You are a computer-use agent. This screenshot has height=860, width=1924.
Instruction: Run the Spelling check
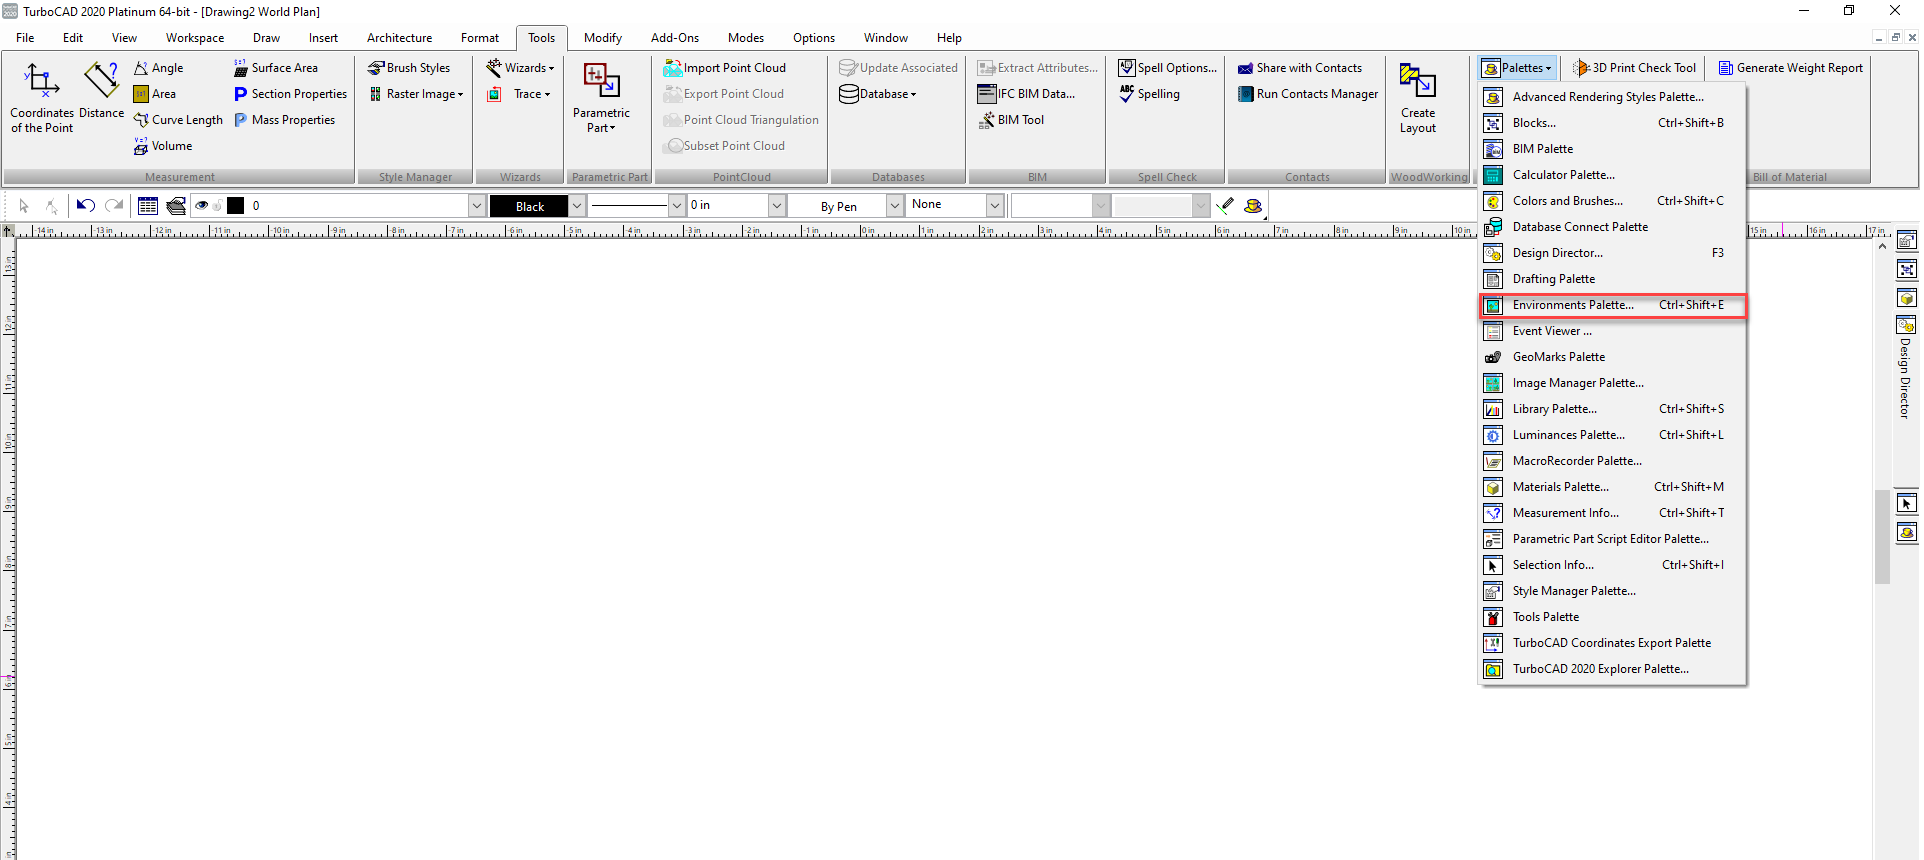tap(1149, 94)
